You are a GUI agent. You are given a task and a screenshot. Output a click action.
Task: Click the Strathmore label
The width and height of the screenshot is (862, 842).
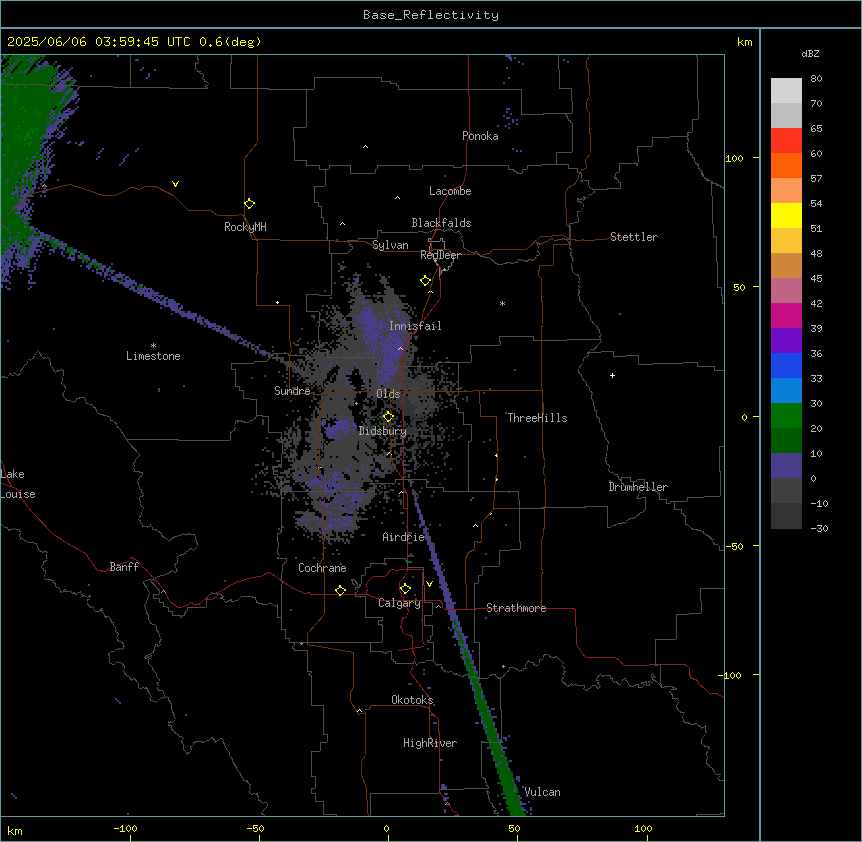pos(516,608)
